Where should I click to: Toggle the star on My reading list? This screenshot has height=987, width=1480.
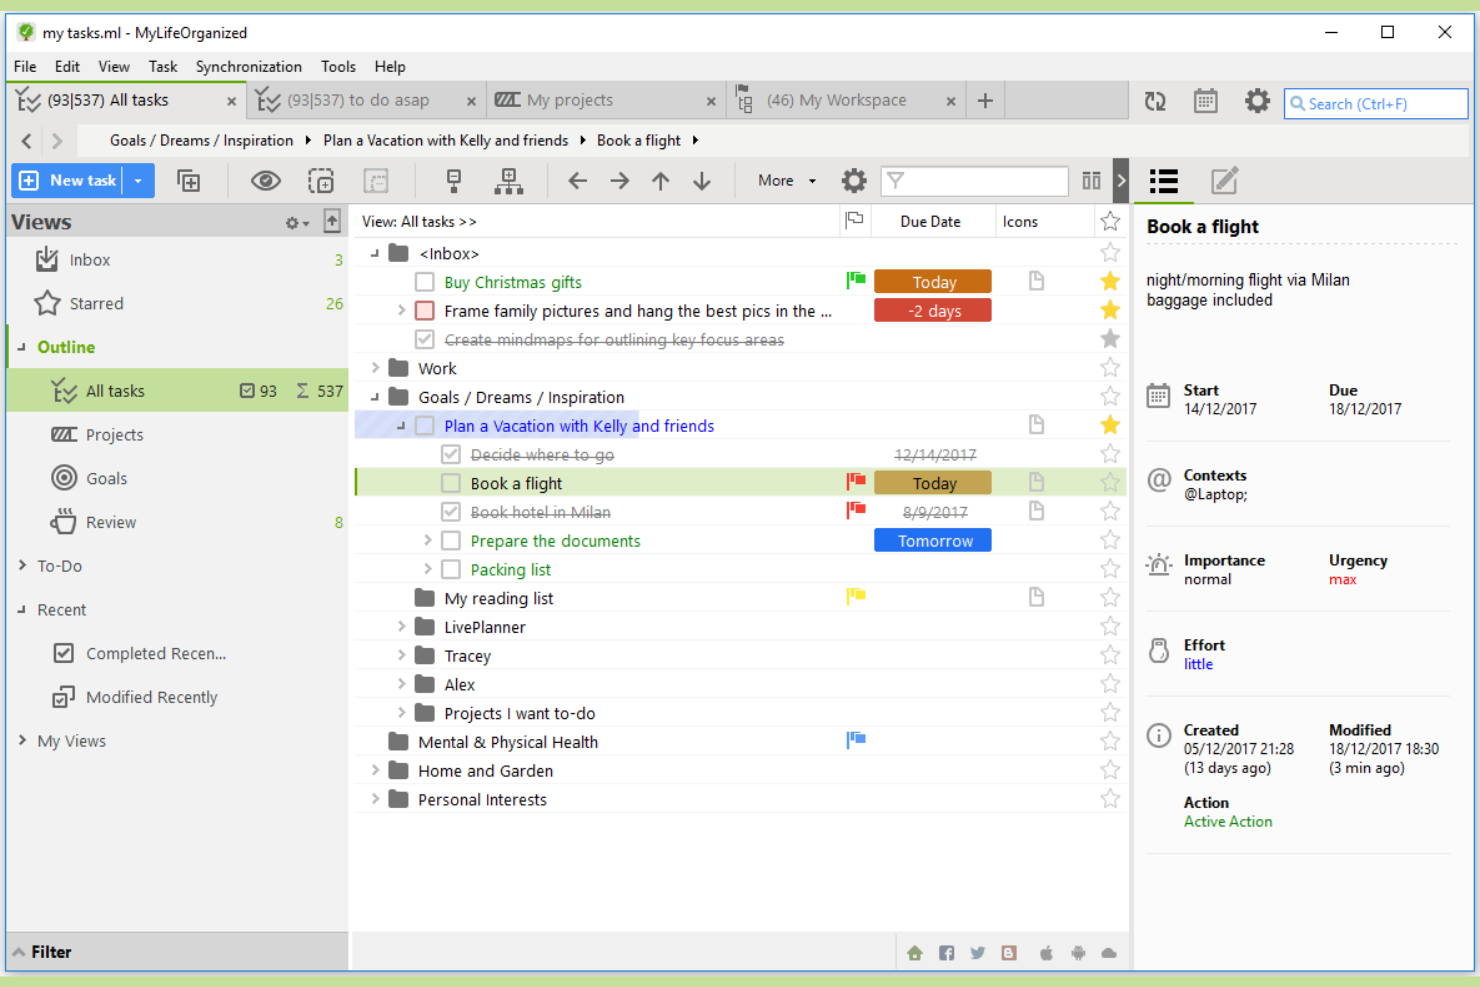(1110, 596)
